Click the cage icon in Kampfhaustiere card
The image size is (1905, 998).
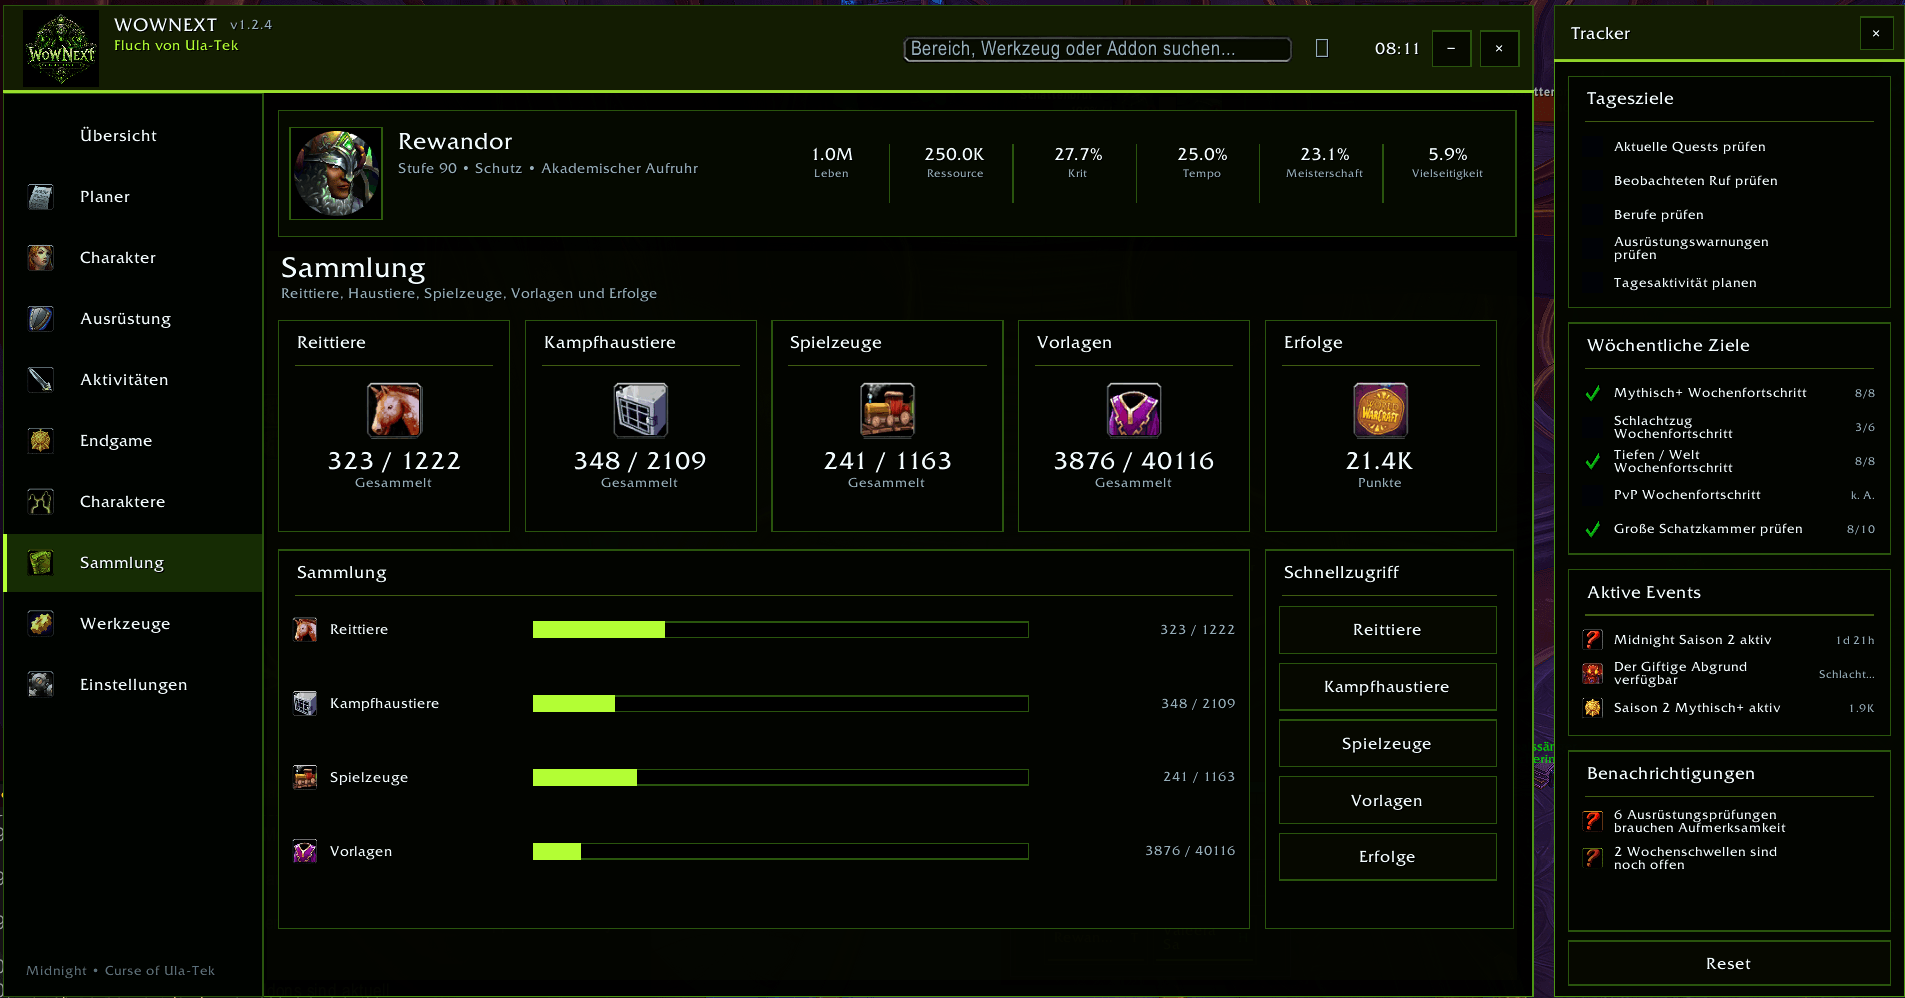tap(641, 410)
